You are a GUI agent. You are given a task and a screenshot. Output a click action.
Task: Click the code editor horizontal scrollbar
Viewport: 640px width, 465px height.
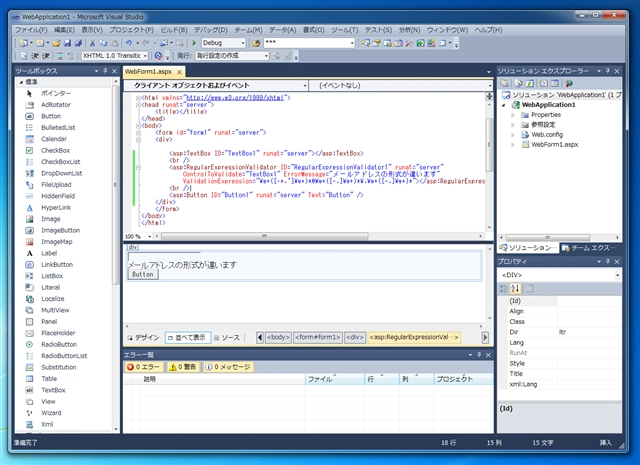click(x=264, y=236)
